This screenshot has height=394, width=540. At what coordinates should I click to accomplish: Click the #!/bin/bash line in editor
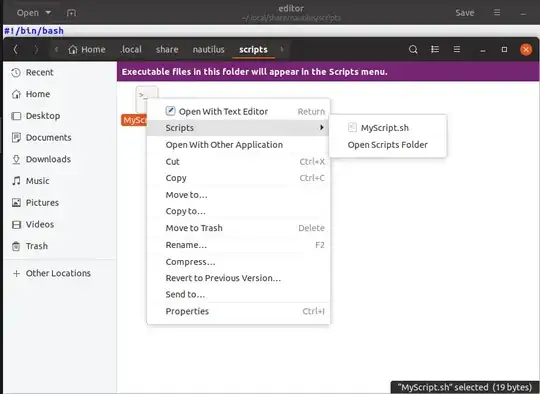click(x=34, y=31)
